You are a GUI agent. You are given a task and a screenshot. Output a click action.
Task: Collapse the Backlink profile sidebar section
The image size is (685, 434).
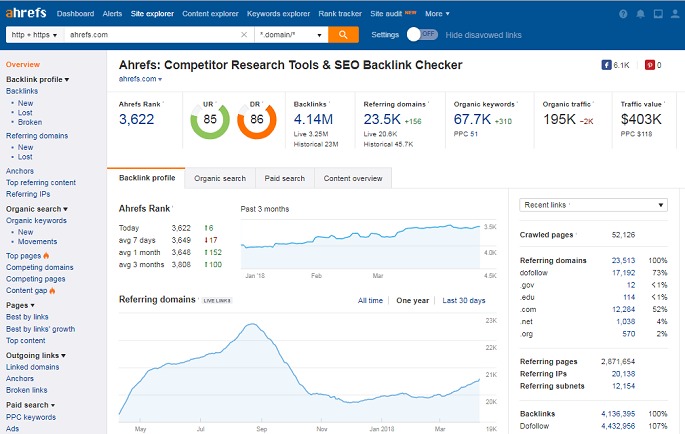click(x=38, y=79)
